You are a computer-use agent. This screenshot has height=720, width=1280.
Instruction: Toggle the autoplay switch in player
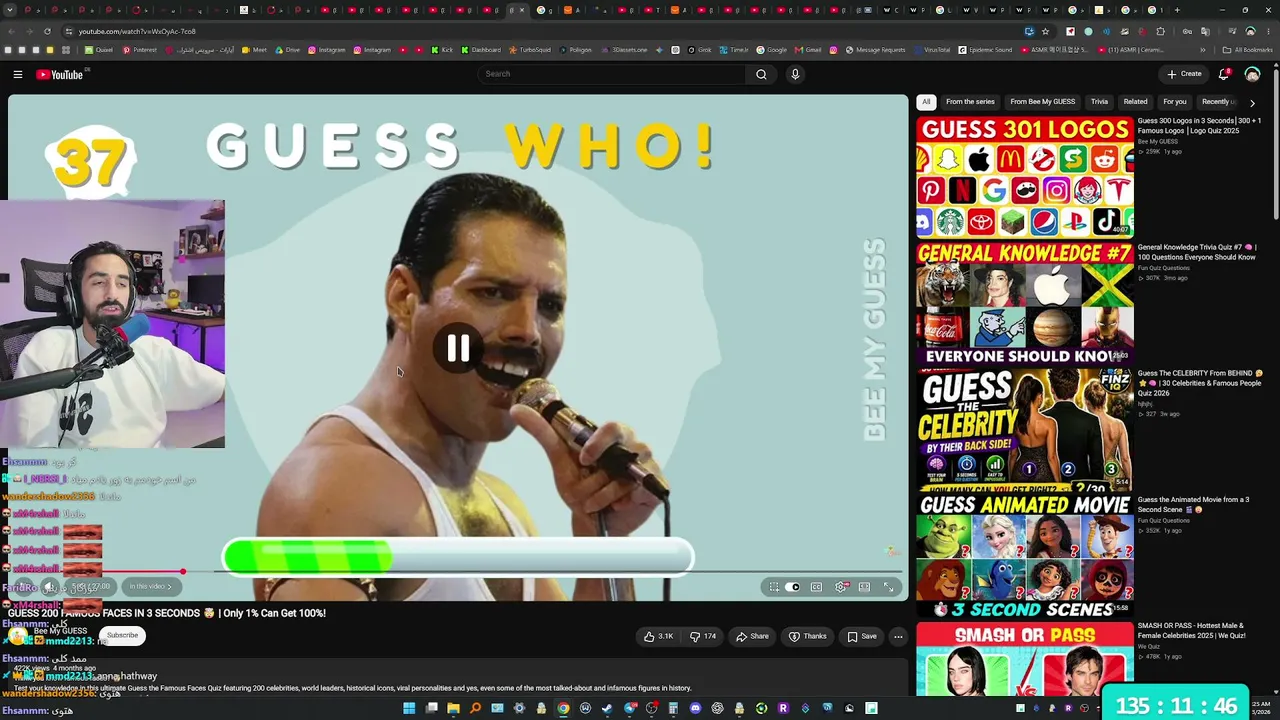point(792,587)
